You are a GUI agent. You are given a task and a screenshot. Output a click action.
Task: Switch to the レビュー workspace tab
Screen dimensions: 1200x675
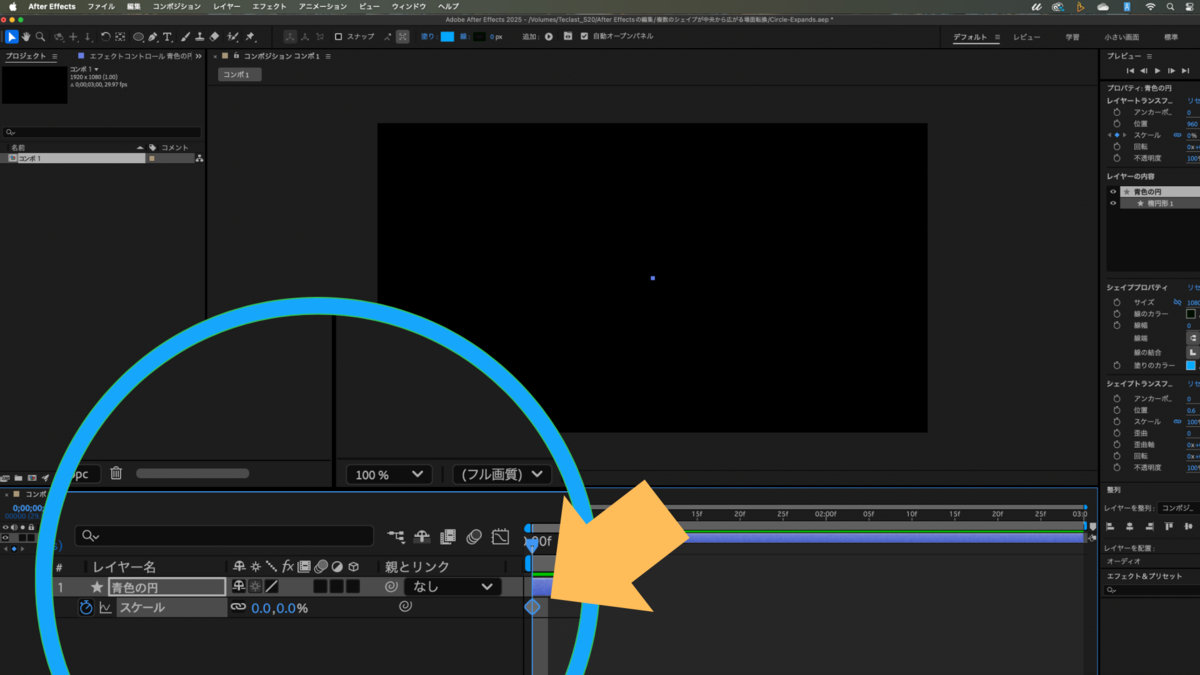[1027, 37]
